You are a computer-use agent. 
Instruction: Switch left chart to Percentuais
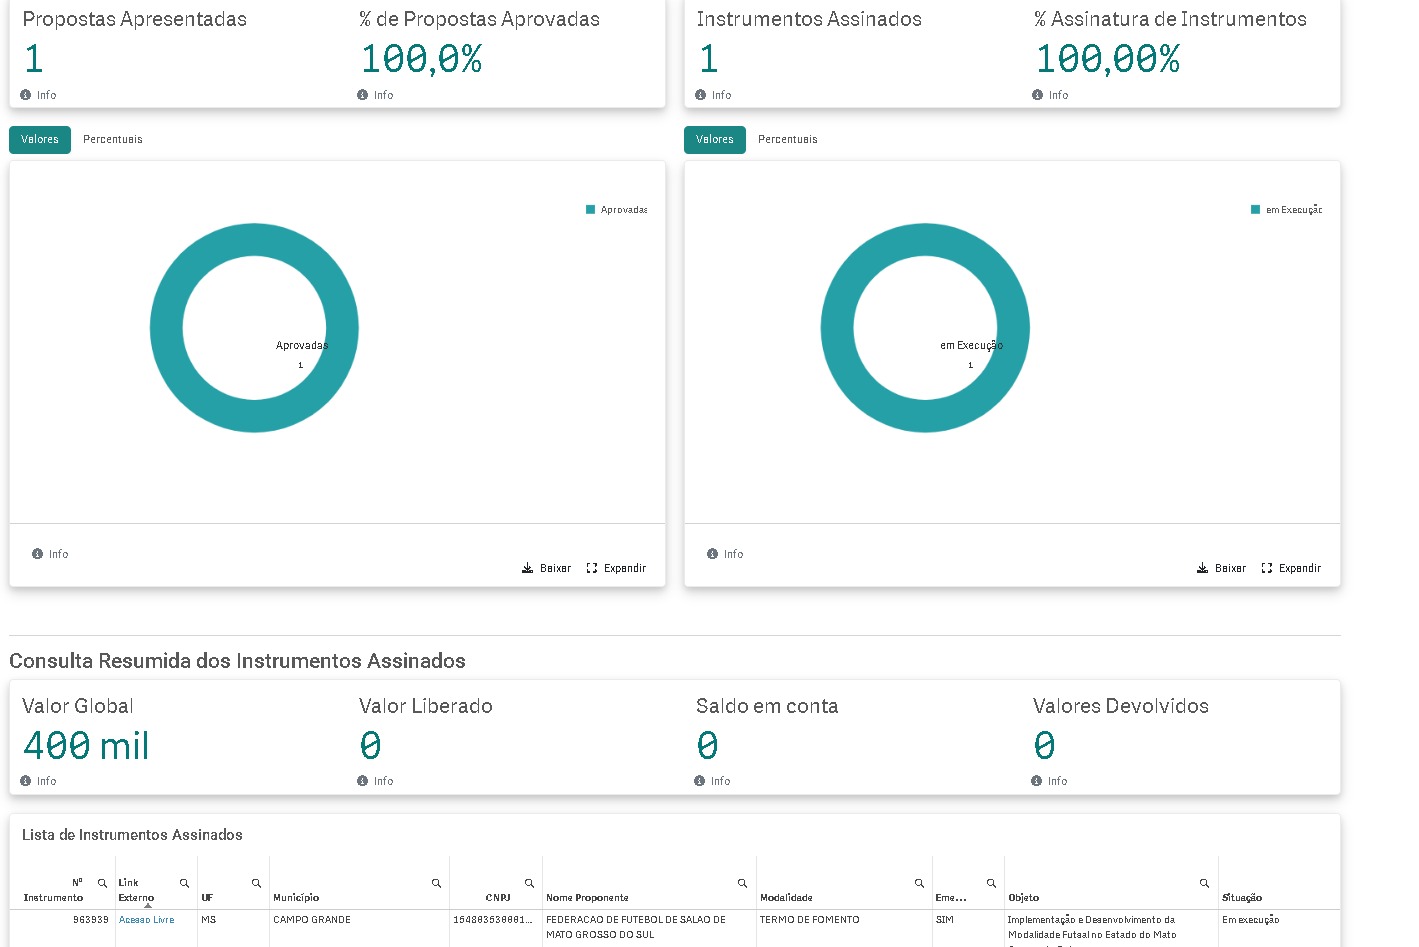pyautogui.click(x=113, y=140)
